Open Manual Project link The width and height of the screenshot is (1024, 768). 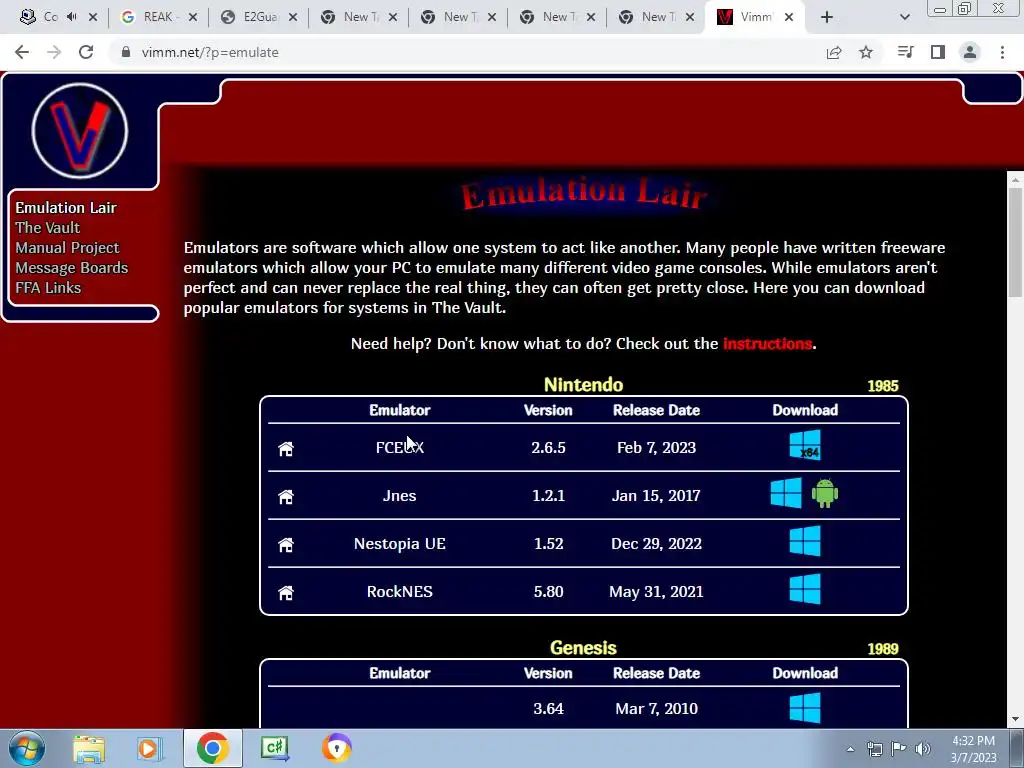pos(67,248)
